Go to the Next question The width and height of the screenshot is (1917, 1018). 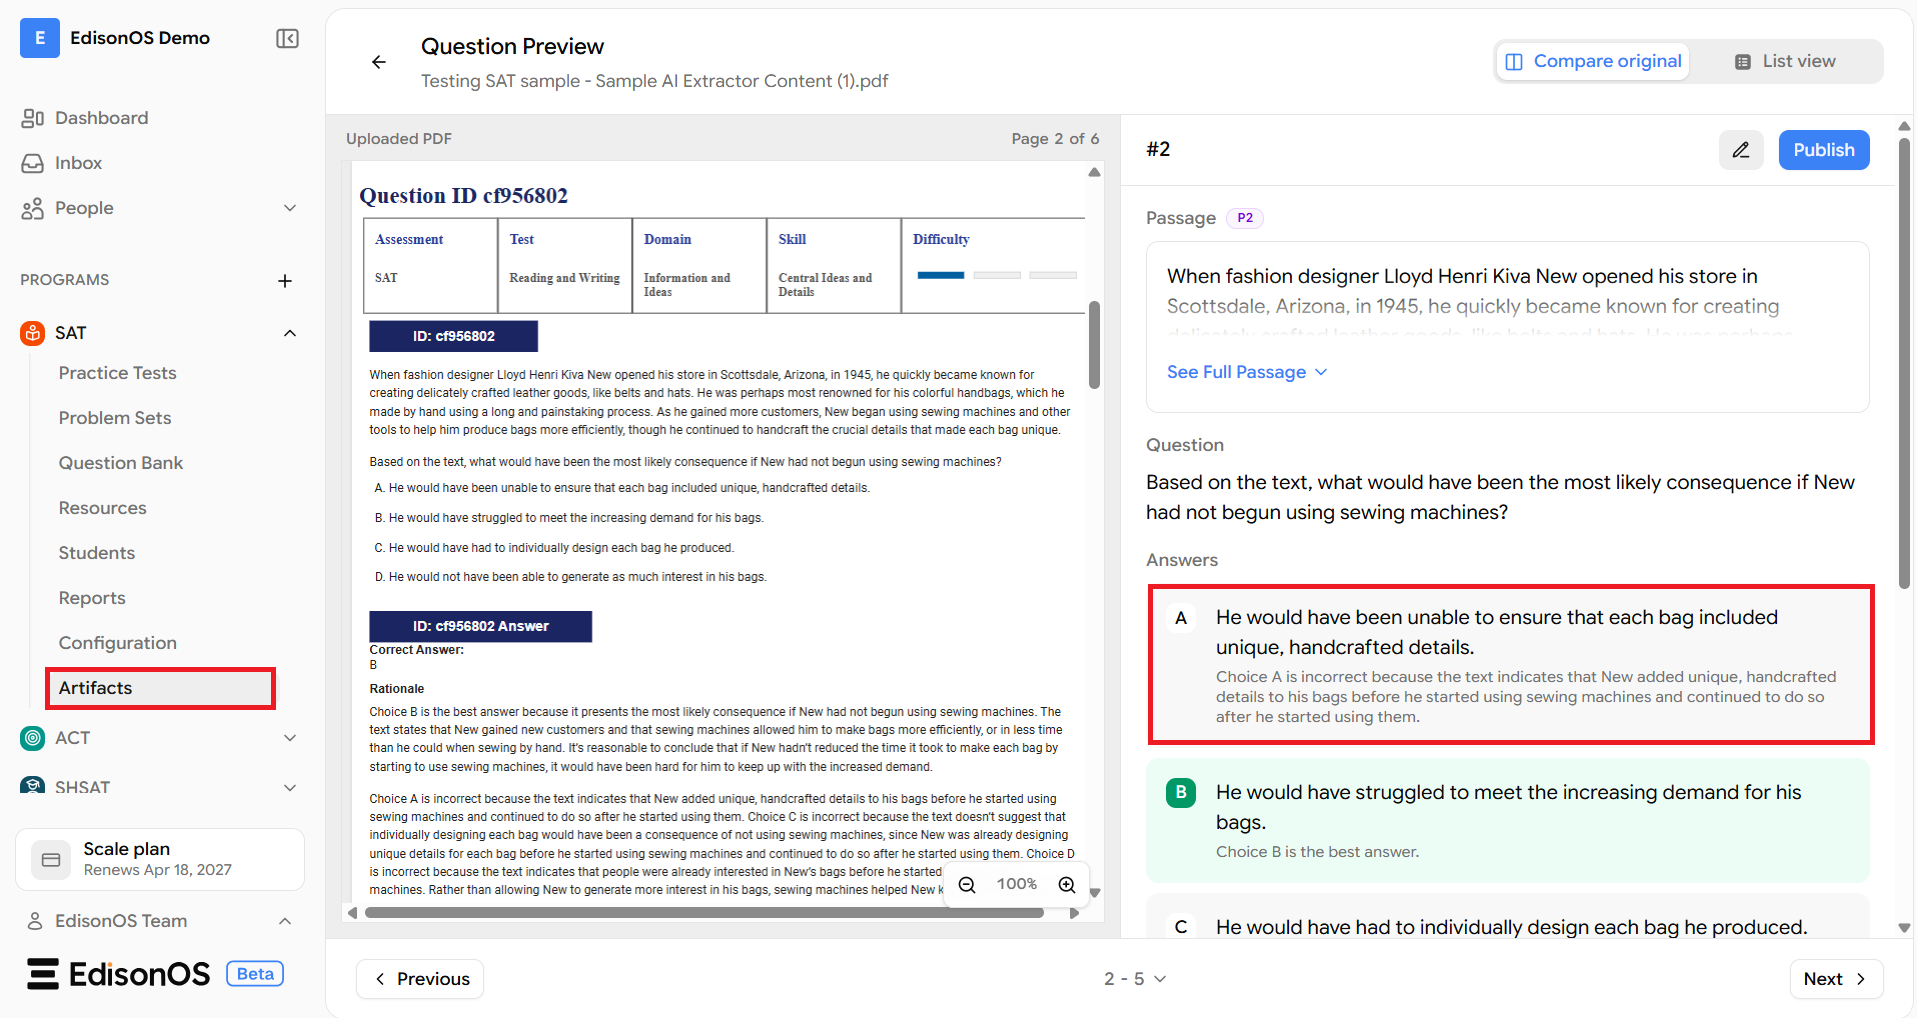(1836, 979)
